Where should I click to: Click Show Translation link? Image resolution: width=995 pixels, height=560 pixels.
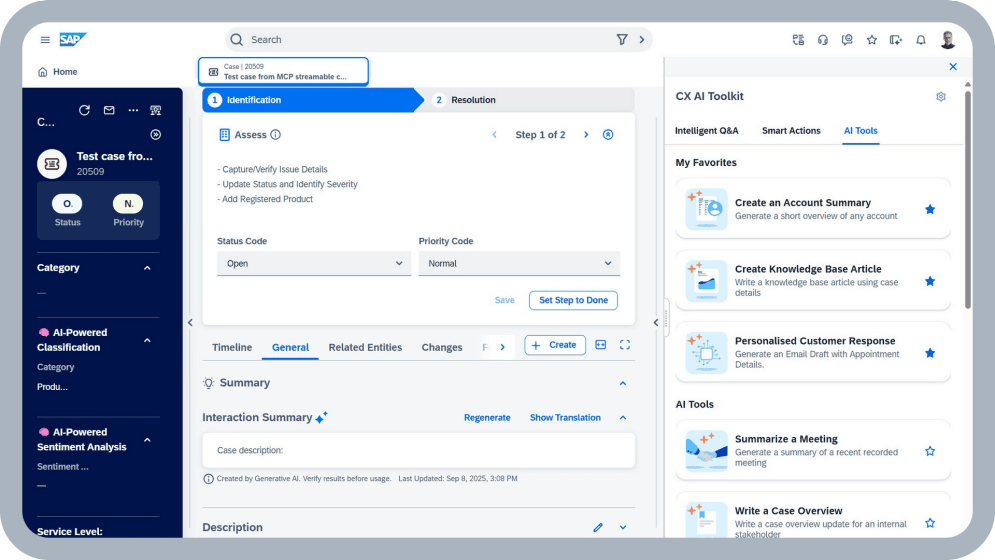[565, 418]
